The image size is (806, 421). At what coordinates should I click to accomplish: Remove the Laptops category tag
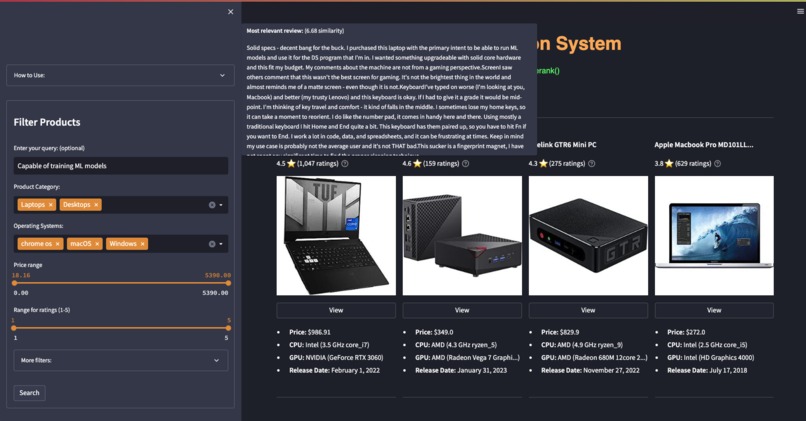point(50,205)
